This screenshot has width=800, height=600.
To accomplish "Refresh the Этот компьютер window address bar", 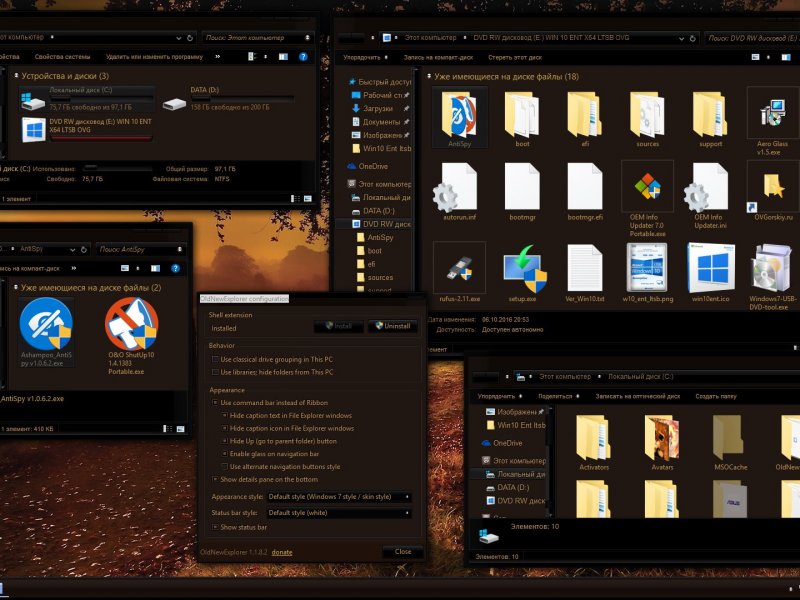I will click(x=190, y=38).
